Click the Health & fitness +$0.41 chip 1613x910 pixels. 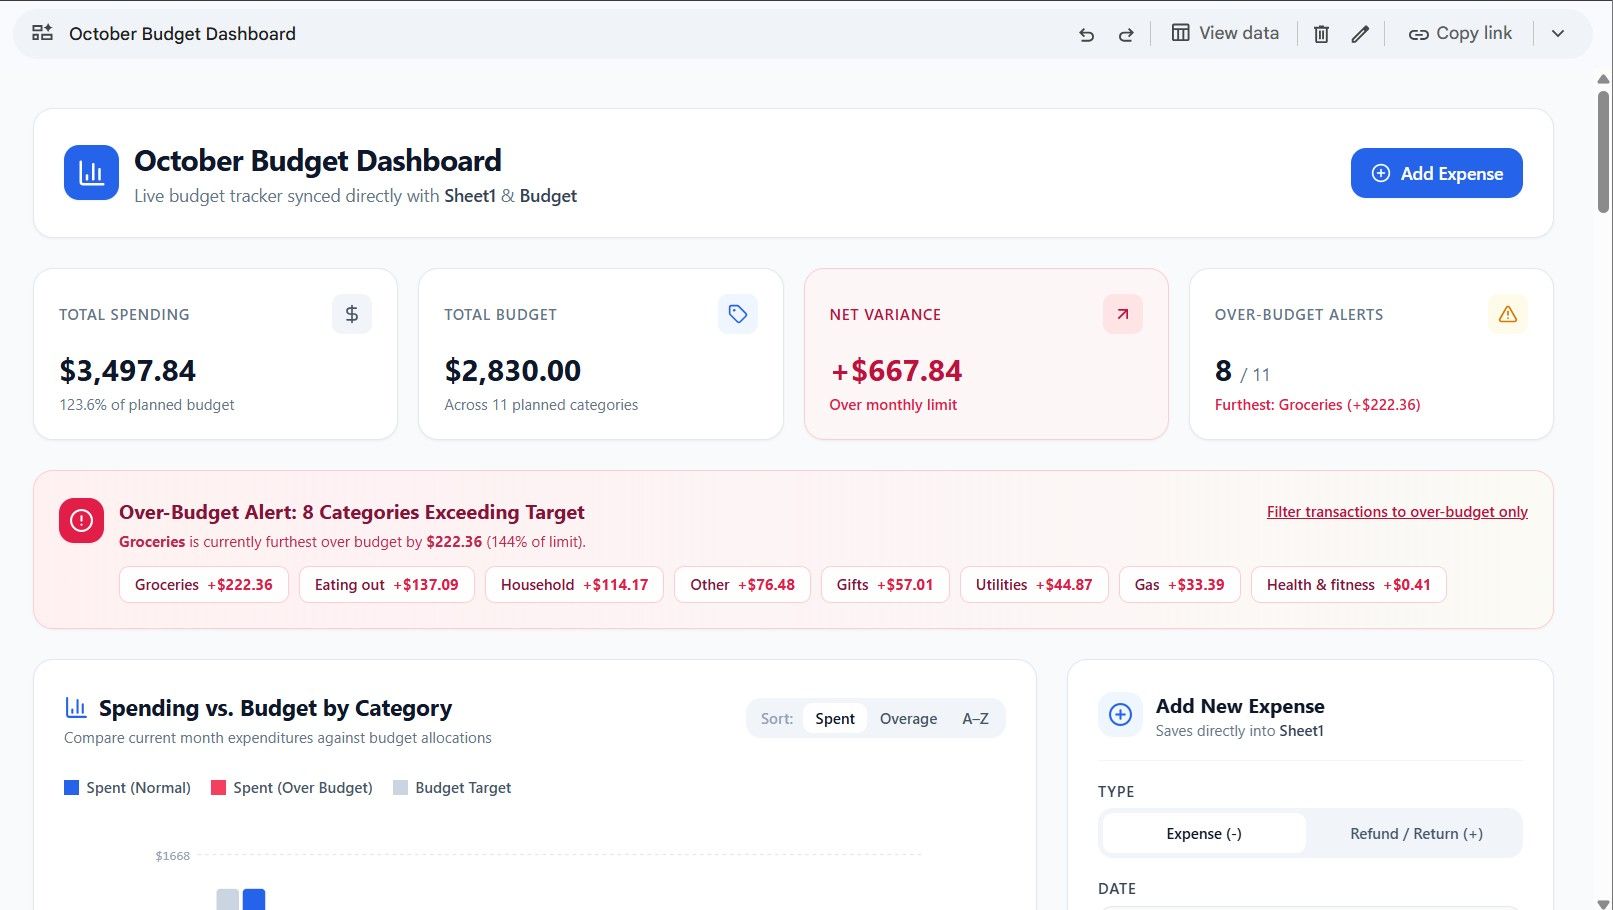click(x=1349, y=585)
